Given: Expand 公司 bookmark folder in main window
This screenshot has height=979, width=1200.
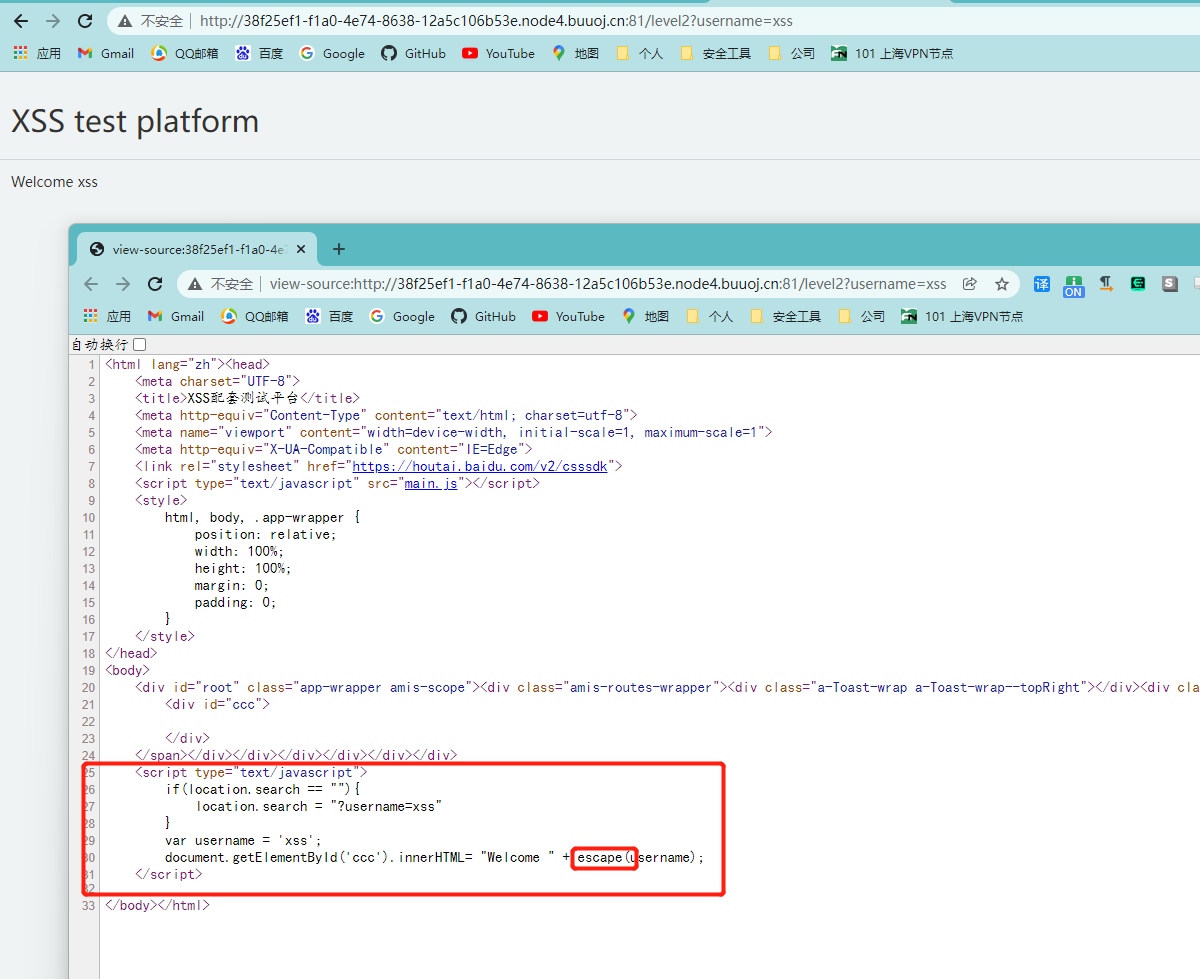Looking at the screenshot, I should [792, 53].
